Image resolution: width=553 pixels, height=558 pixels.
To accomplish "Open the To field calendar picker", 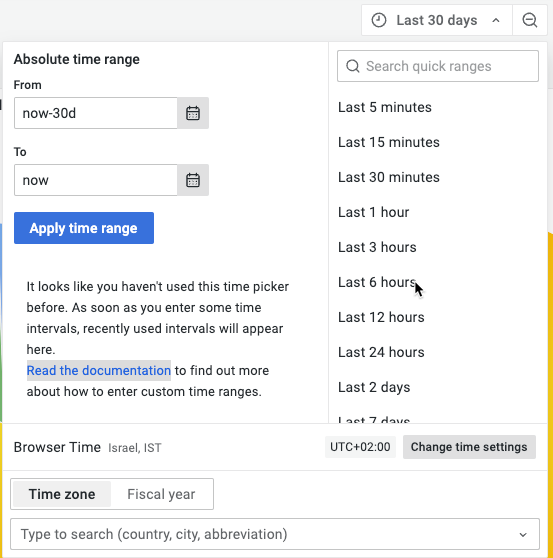I will pos(193,180).
